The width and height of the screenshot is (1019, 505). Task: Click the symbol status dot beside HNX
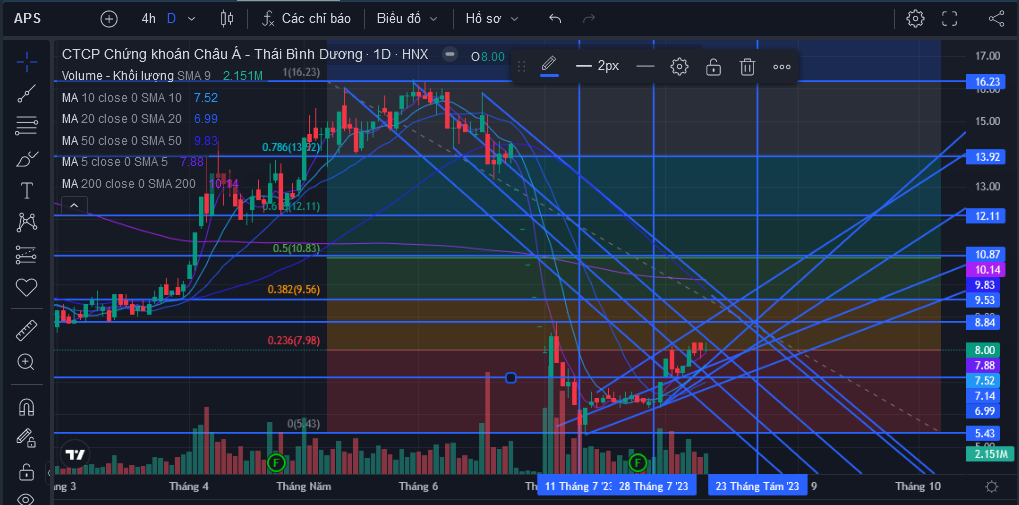450,55
